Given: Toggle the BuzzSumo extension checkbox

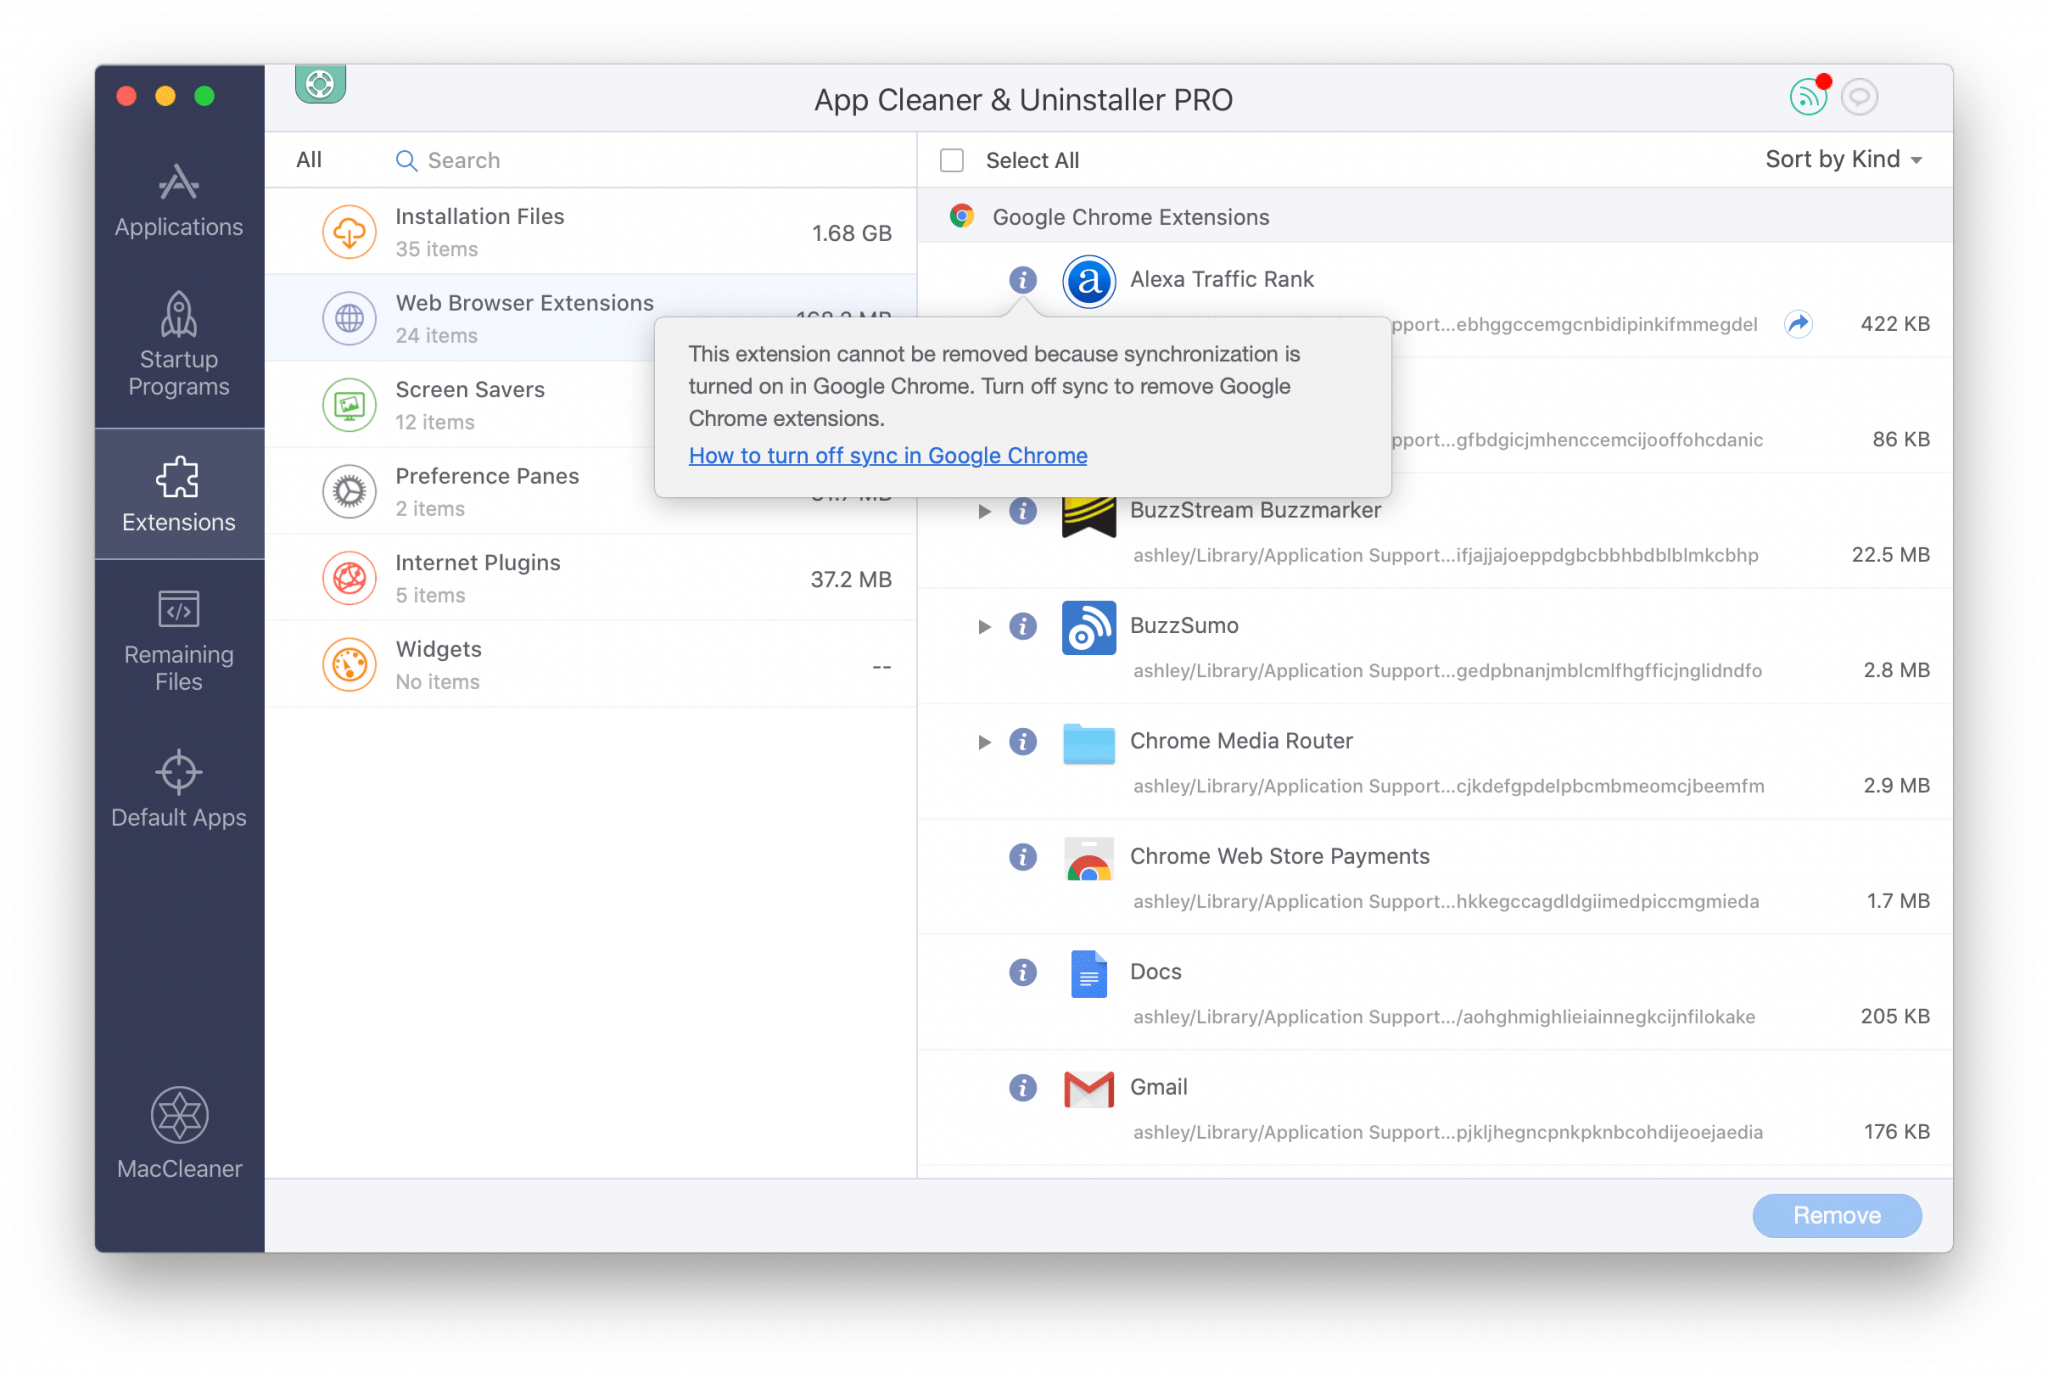Looking at the screenshot, I should point(953,624).
